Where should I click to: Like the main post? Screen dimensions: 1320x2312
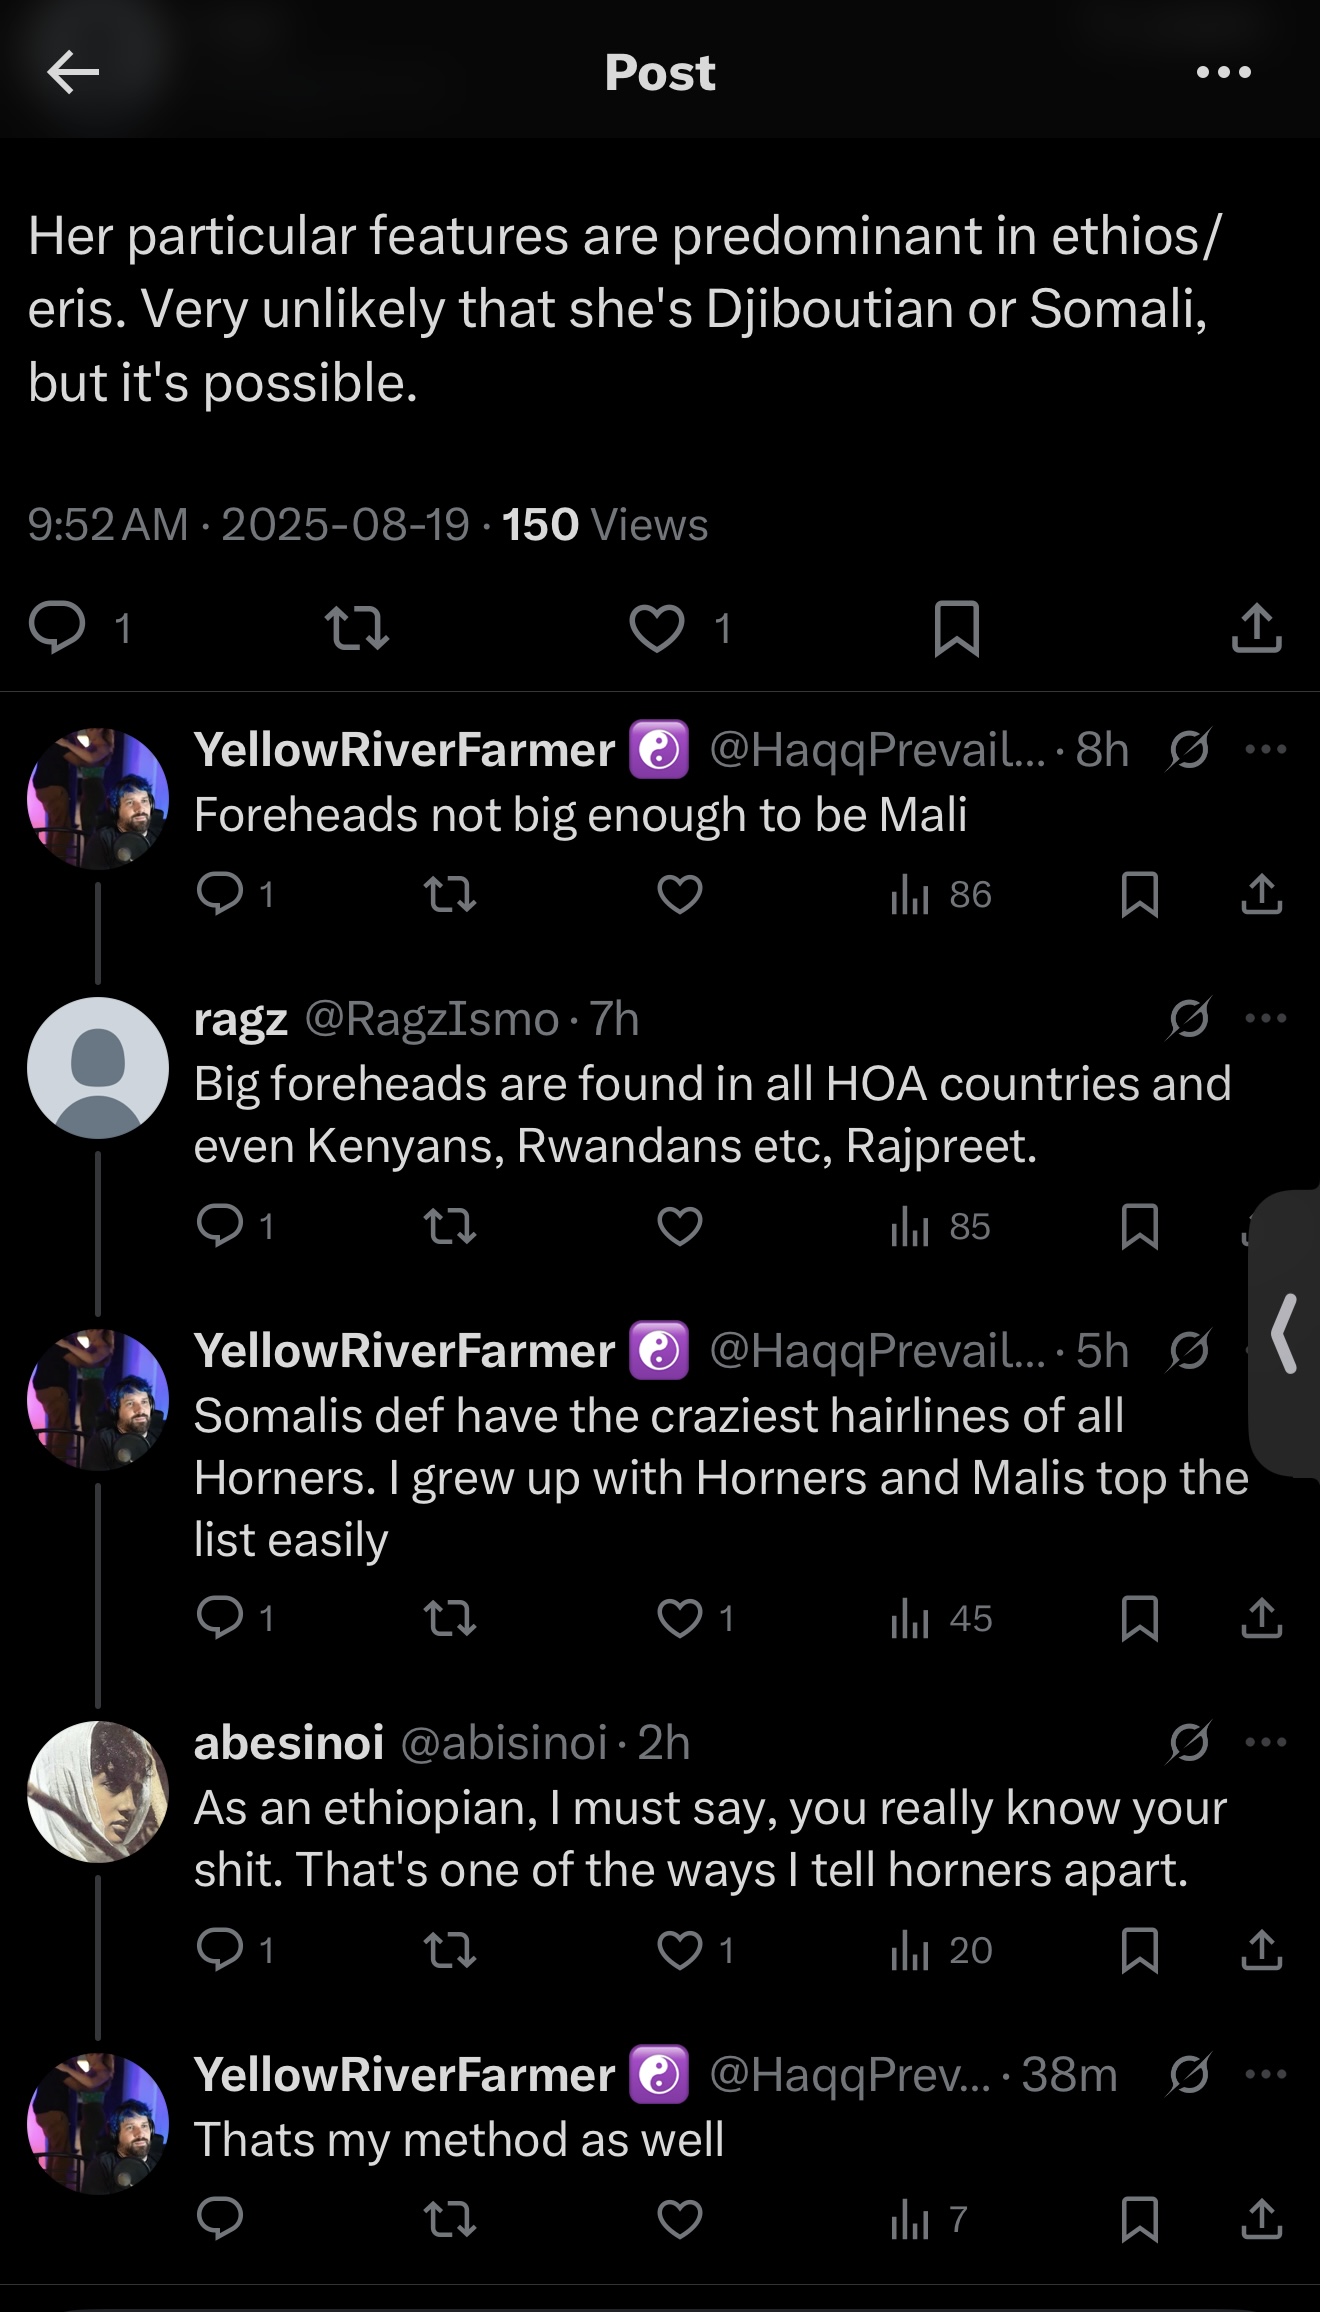(x=657, y=628)
